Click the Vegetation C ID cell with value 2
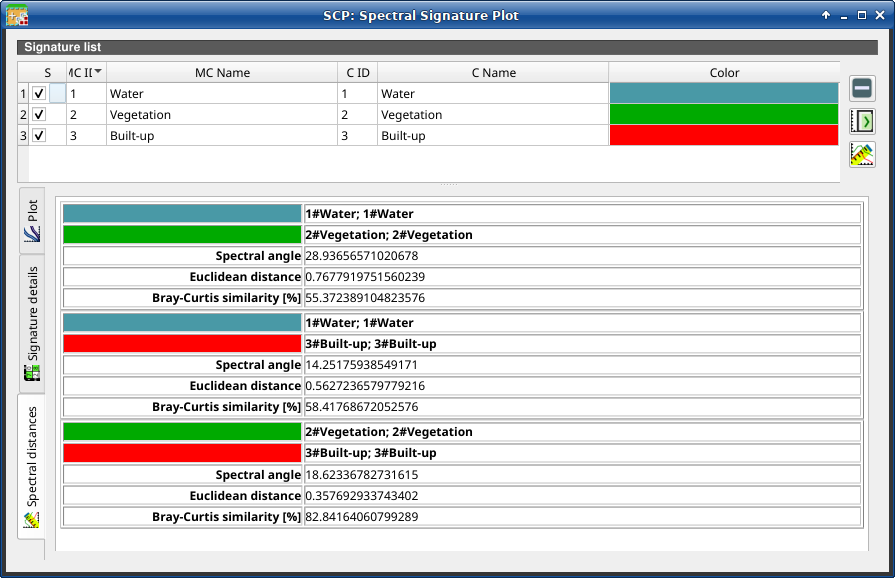 pos(357,115)
